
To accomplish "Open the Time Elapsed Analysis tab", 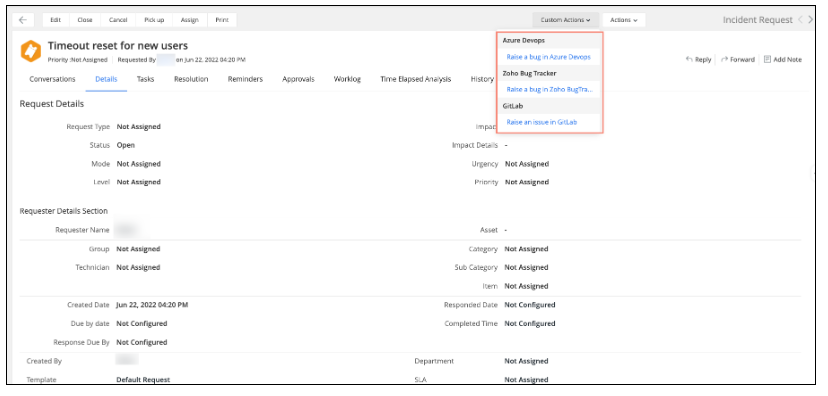I will 416,79.
